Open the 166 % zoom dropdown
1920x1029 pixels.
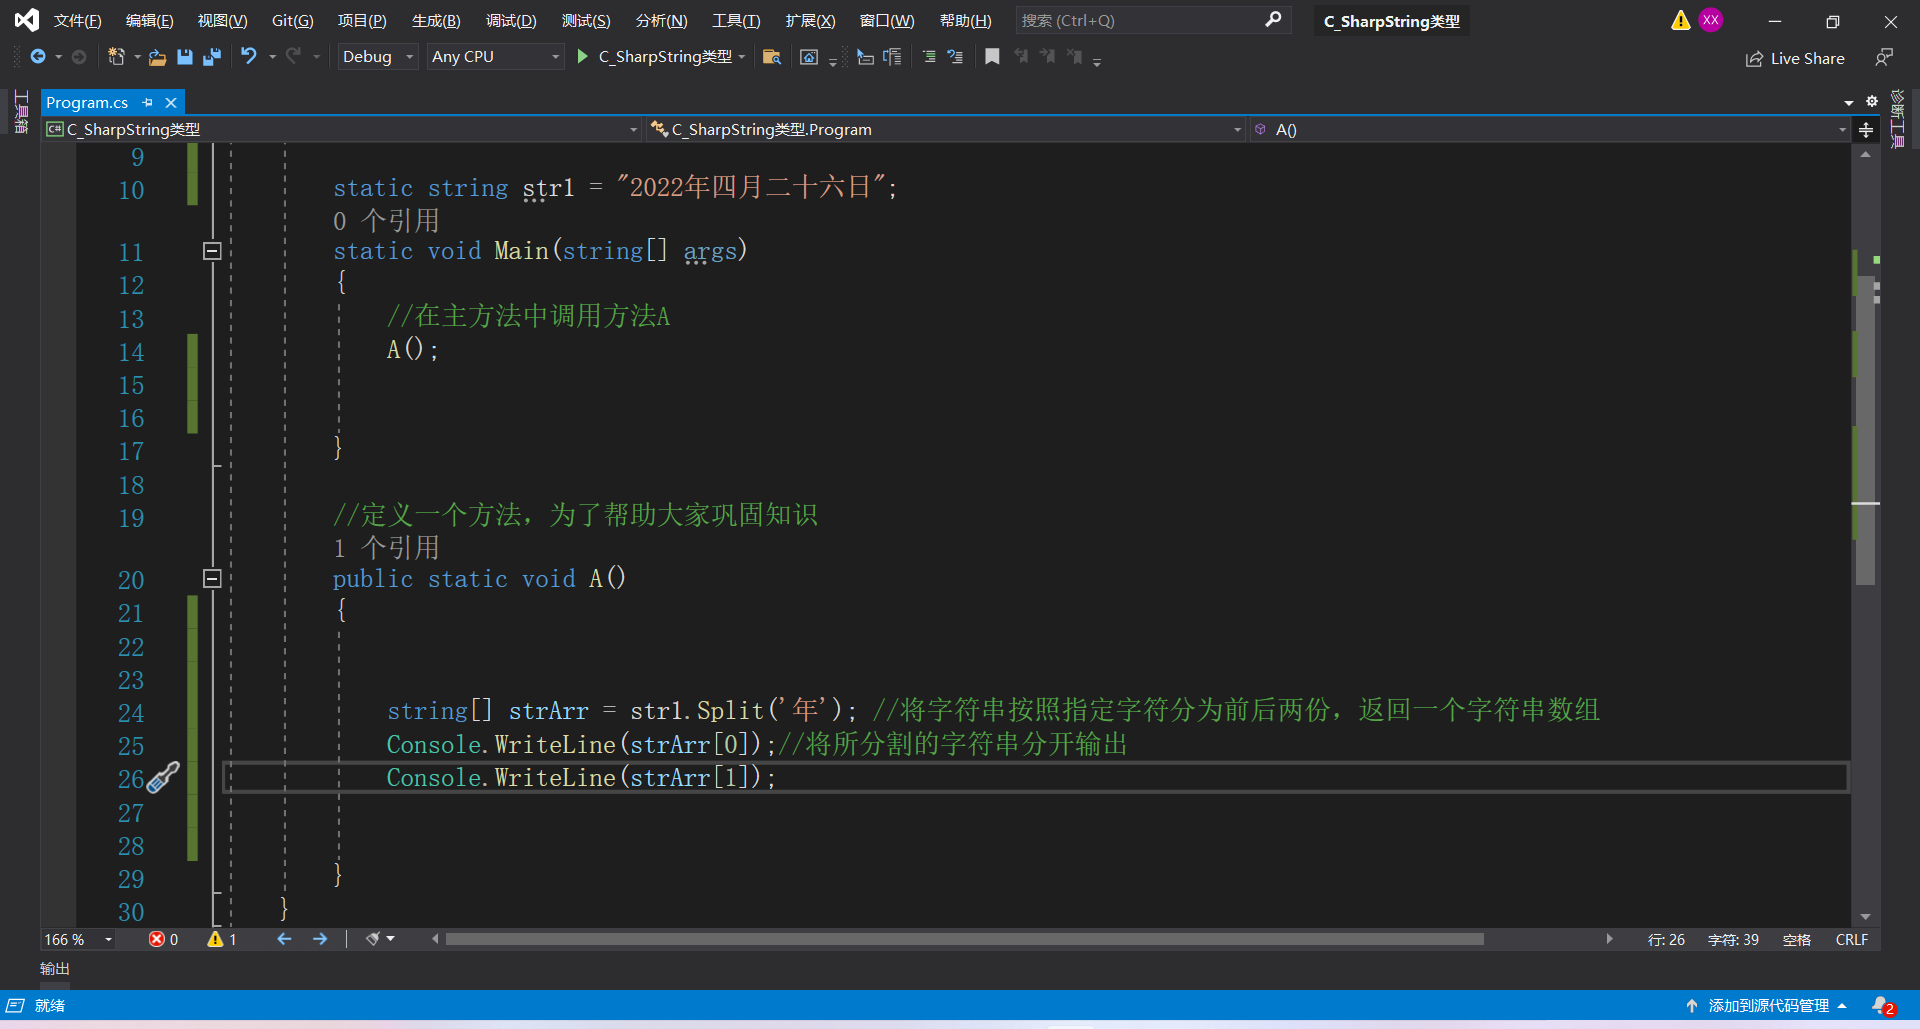click(x=79, y=939)
